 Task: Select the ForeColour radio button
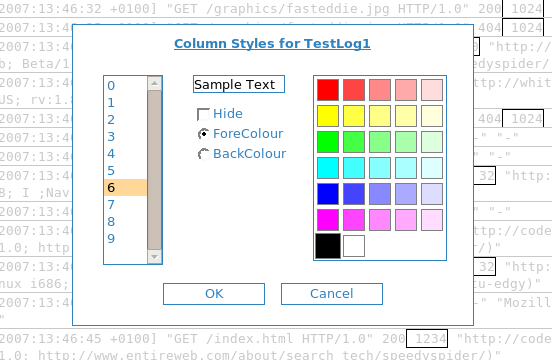203,134
